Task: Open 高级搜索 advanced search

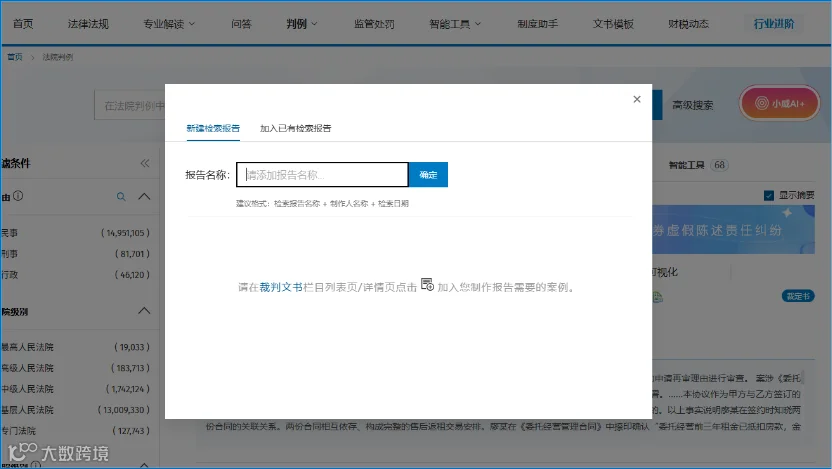Action: (692, 105)
